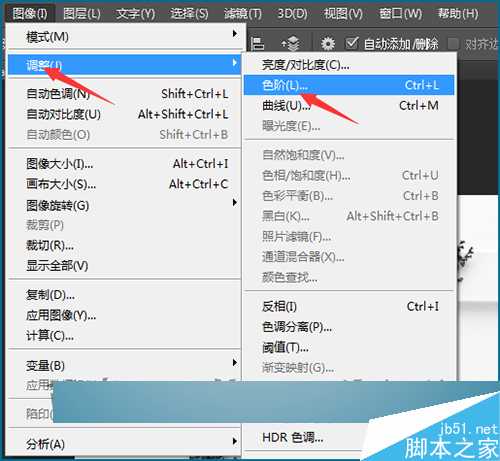The height and width of the screenshot is (461, 500).
Task: Open the 图层(L) menu
Action: pos(82,14)
